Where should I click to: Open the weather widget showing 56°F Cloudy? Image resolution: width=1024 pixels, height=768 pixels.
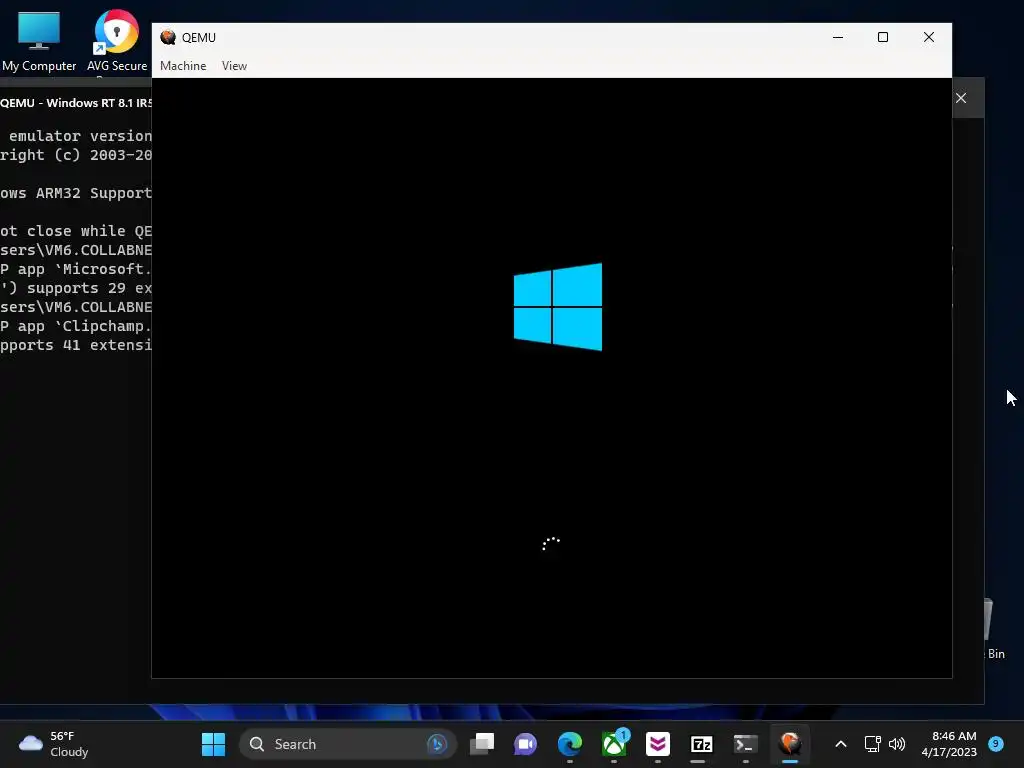pos(54,744)
